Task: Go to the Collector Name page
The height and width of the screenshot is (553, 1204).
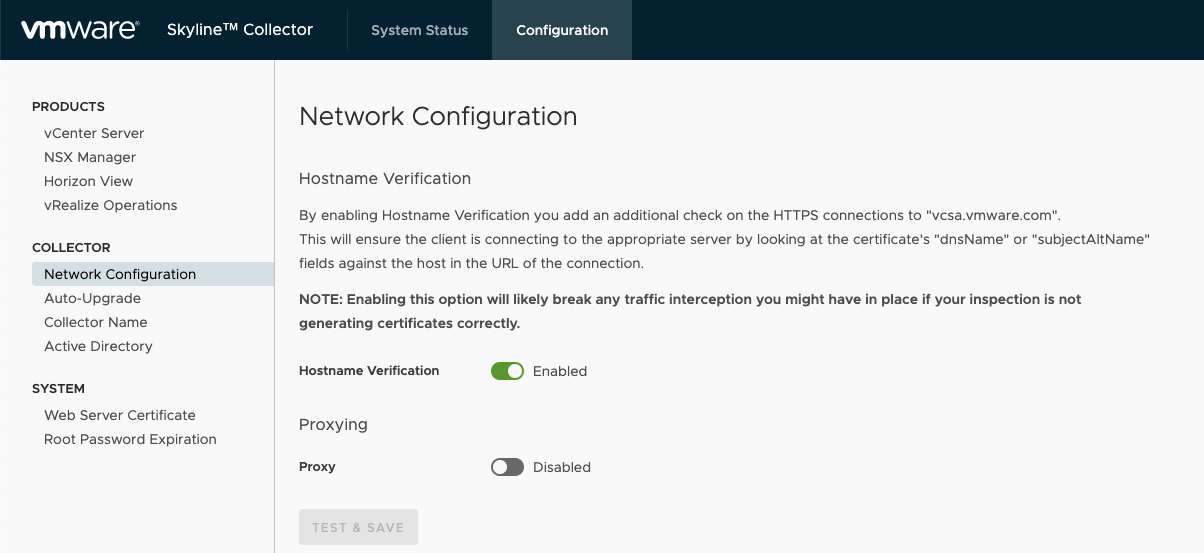Action: [x=95, y=322]
